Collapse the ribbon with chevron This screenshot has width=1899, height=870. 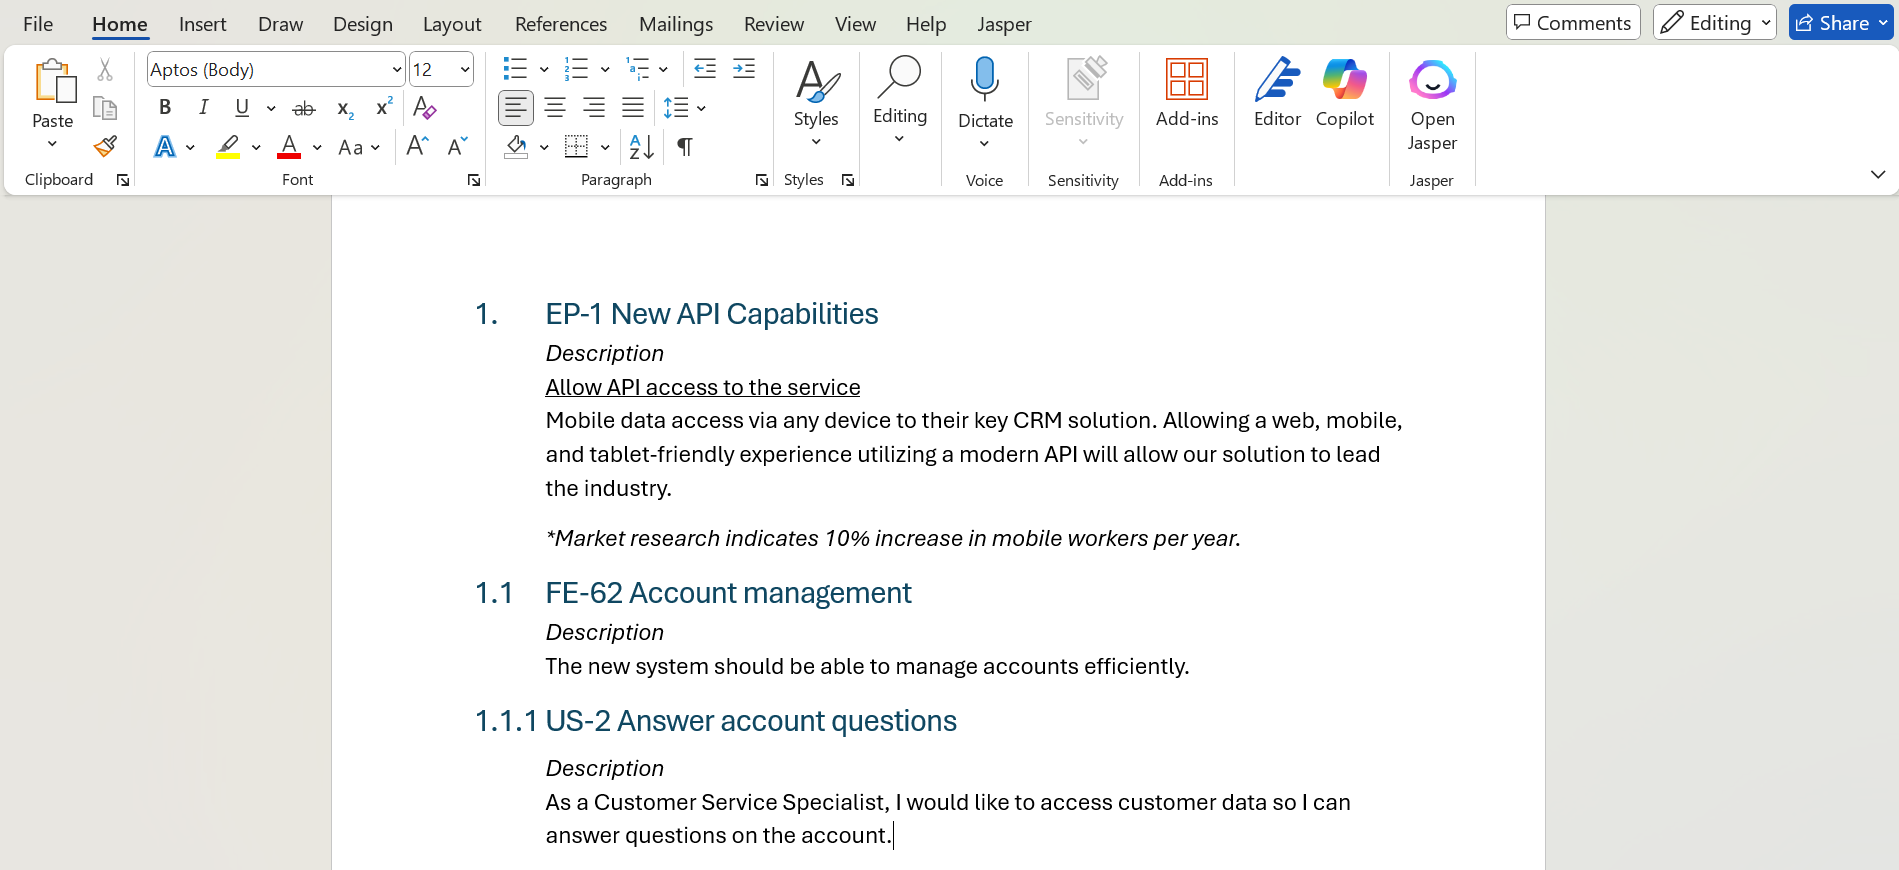[x=1878, y=174]
